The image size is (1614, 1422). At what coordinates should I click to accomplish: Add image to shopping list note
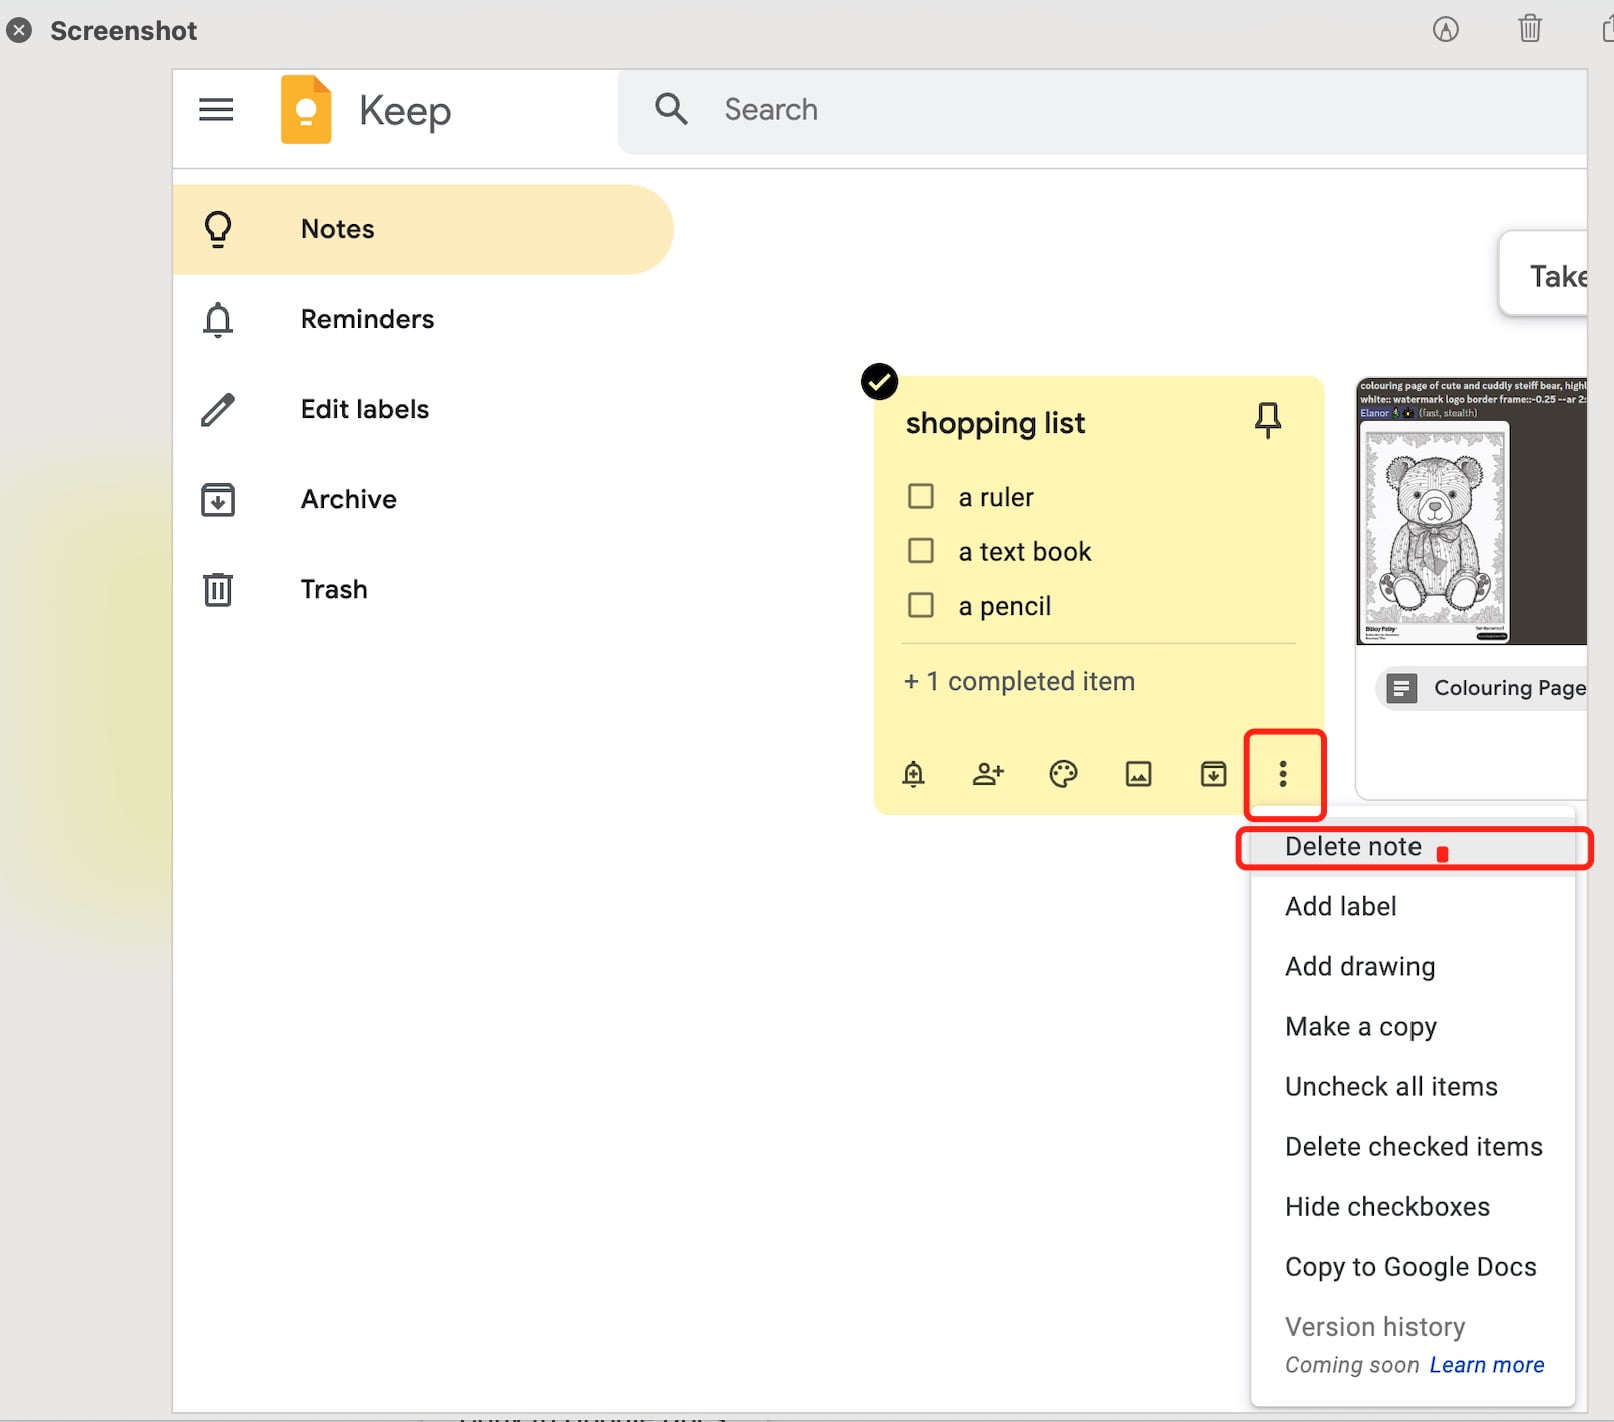pyautogui.click(x=1138, y=774)
